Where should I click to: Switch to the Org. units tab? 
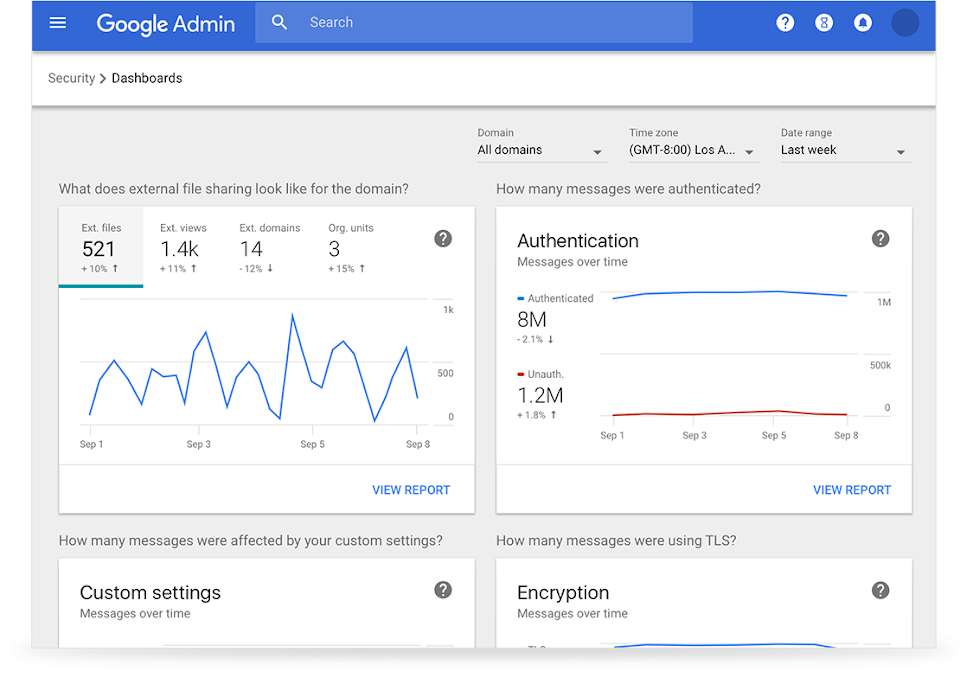[350, 247]
